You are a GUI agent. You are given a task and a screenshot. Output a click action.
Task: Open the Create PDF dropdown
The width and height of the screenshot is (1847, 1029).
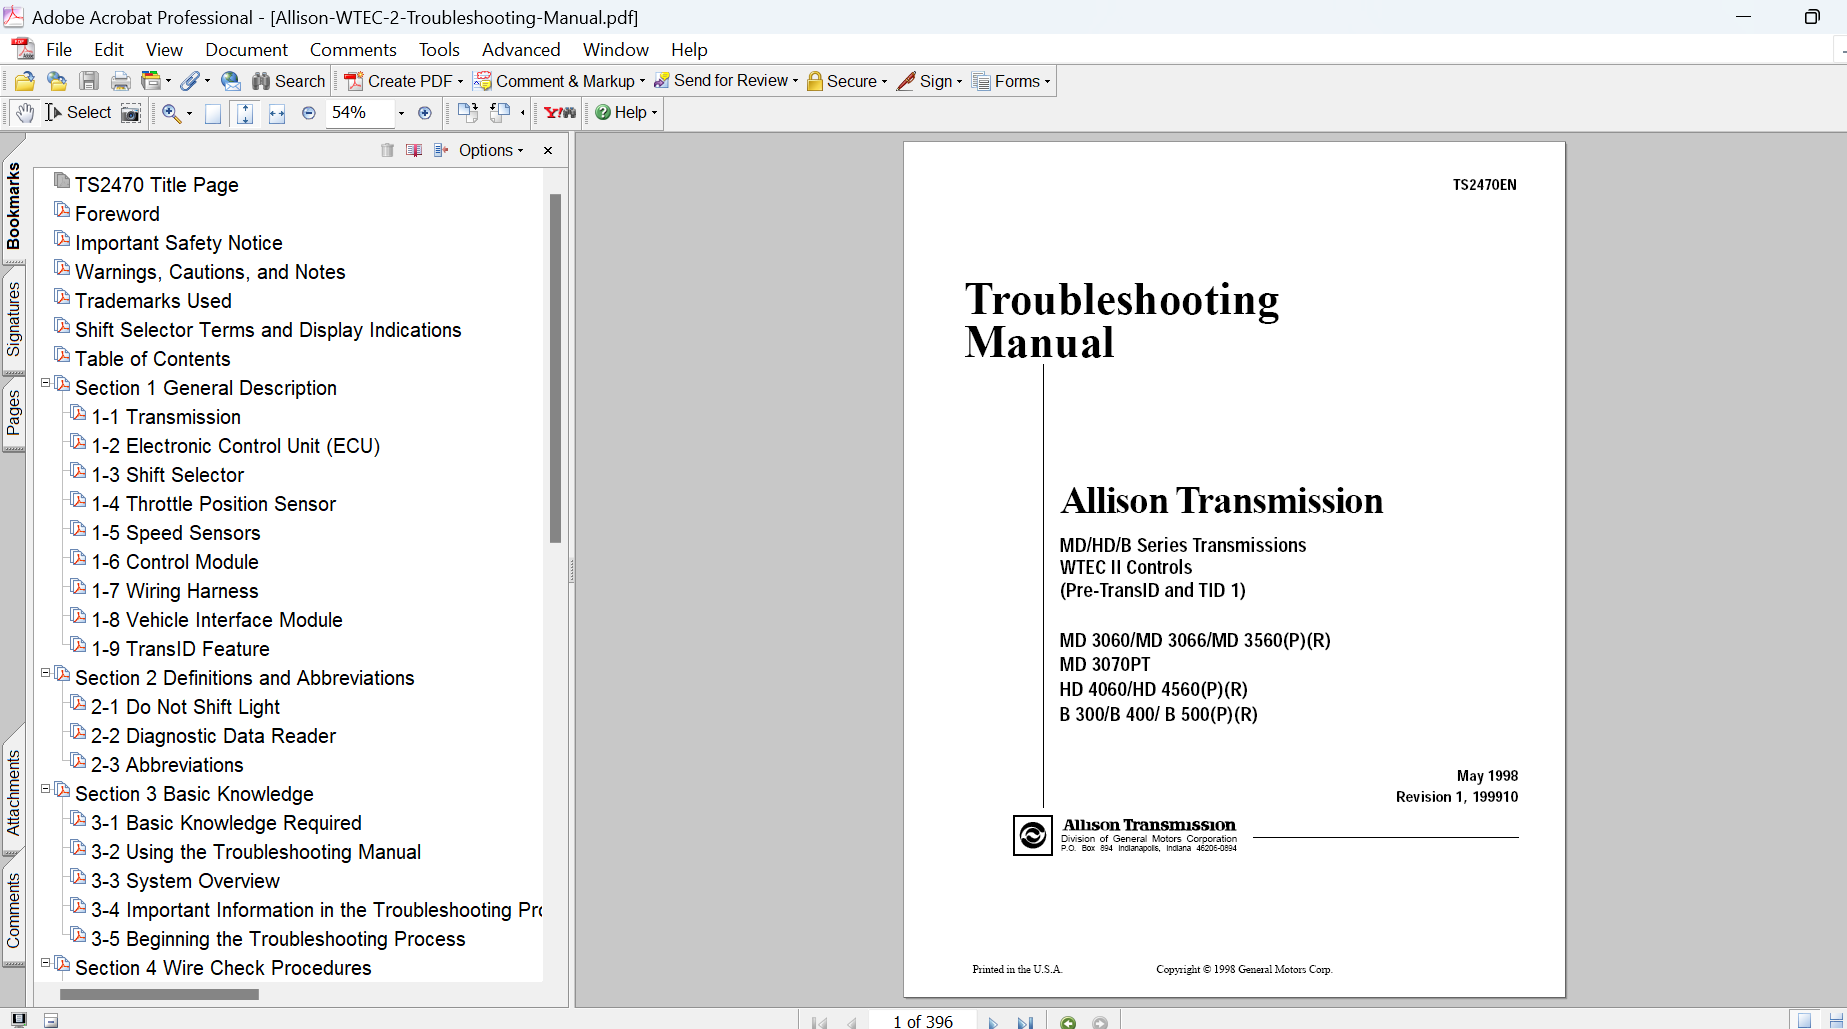[404, 81]
